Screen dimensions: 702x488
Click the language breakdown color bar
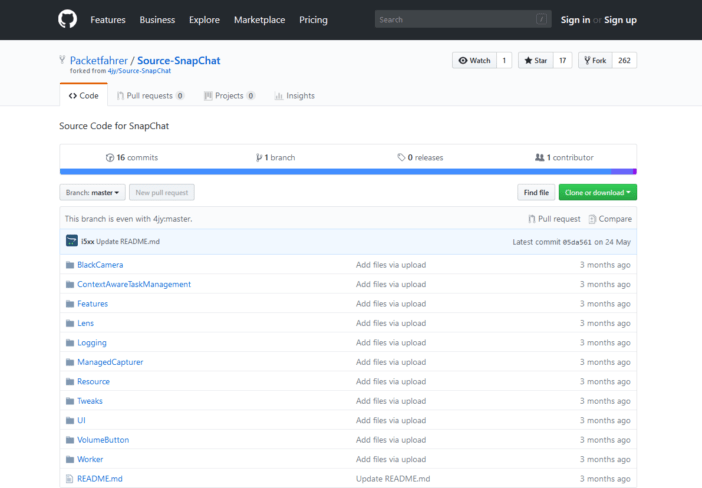348,171
